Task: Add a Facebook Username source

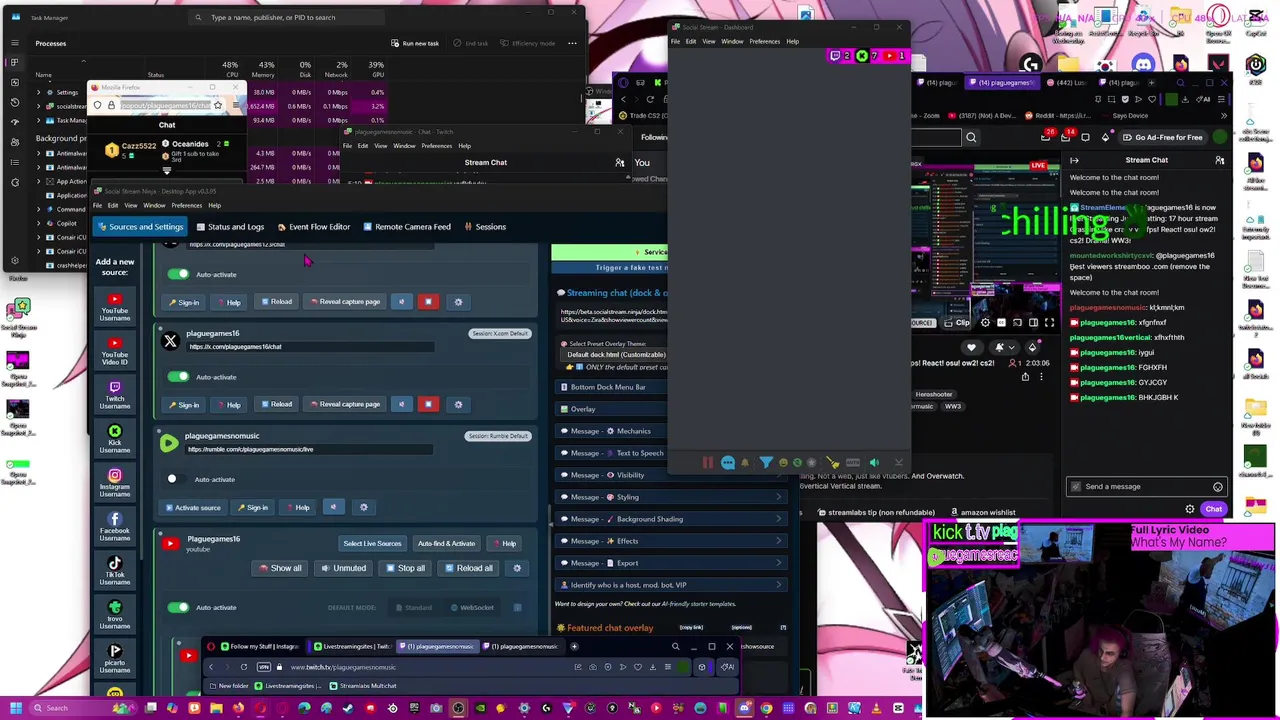Action: (114, 526)
